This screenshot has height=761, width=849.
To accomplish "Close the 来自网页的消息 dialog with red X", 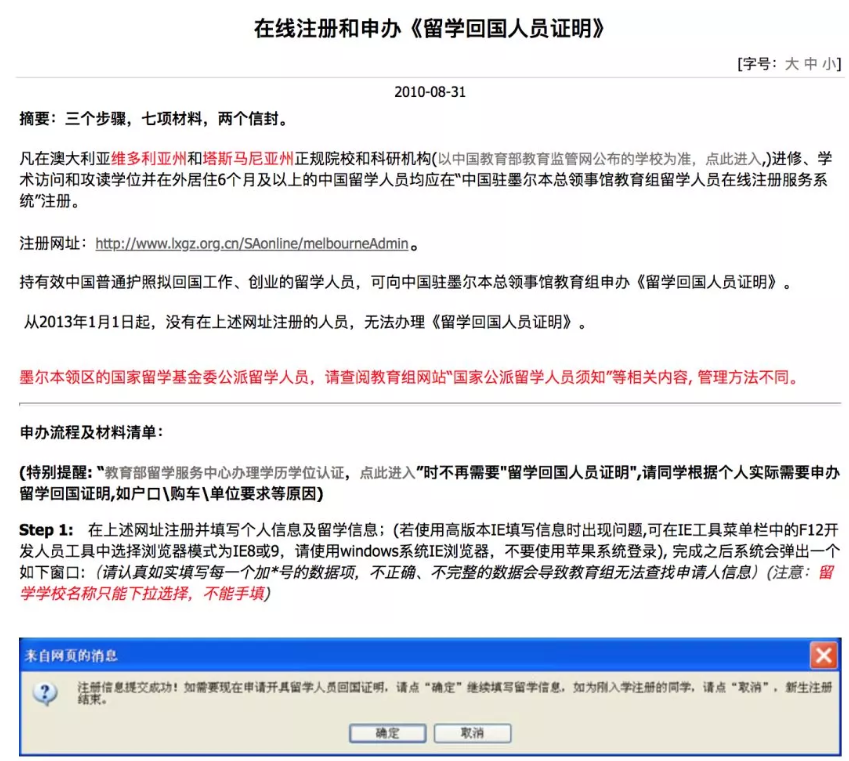I will (x=823, y=656).
